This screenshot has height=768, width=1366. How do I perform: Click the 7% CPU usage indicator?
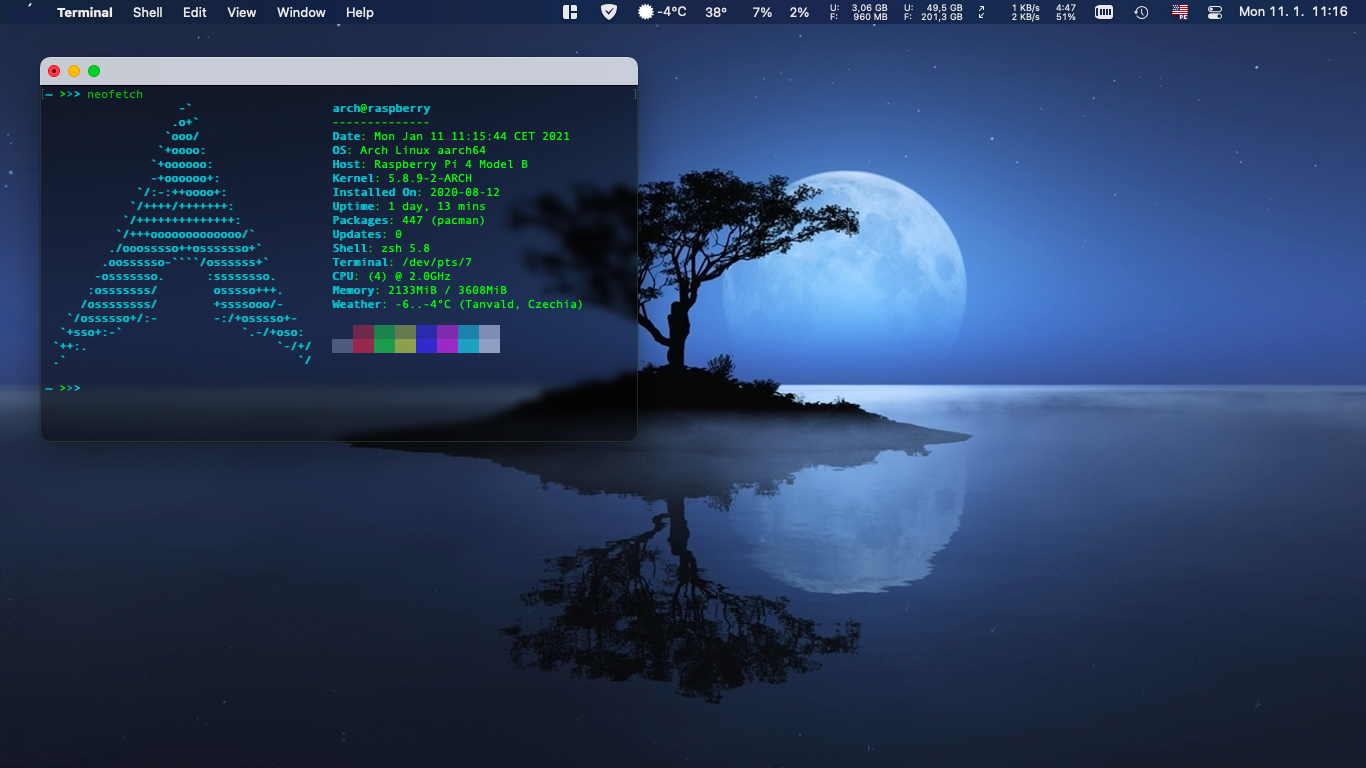point(762,12)
